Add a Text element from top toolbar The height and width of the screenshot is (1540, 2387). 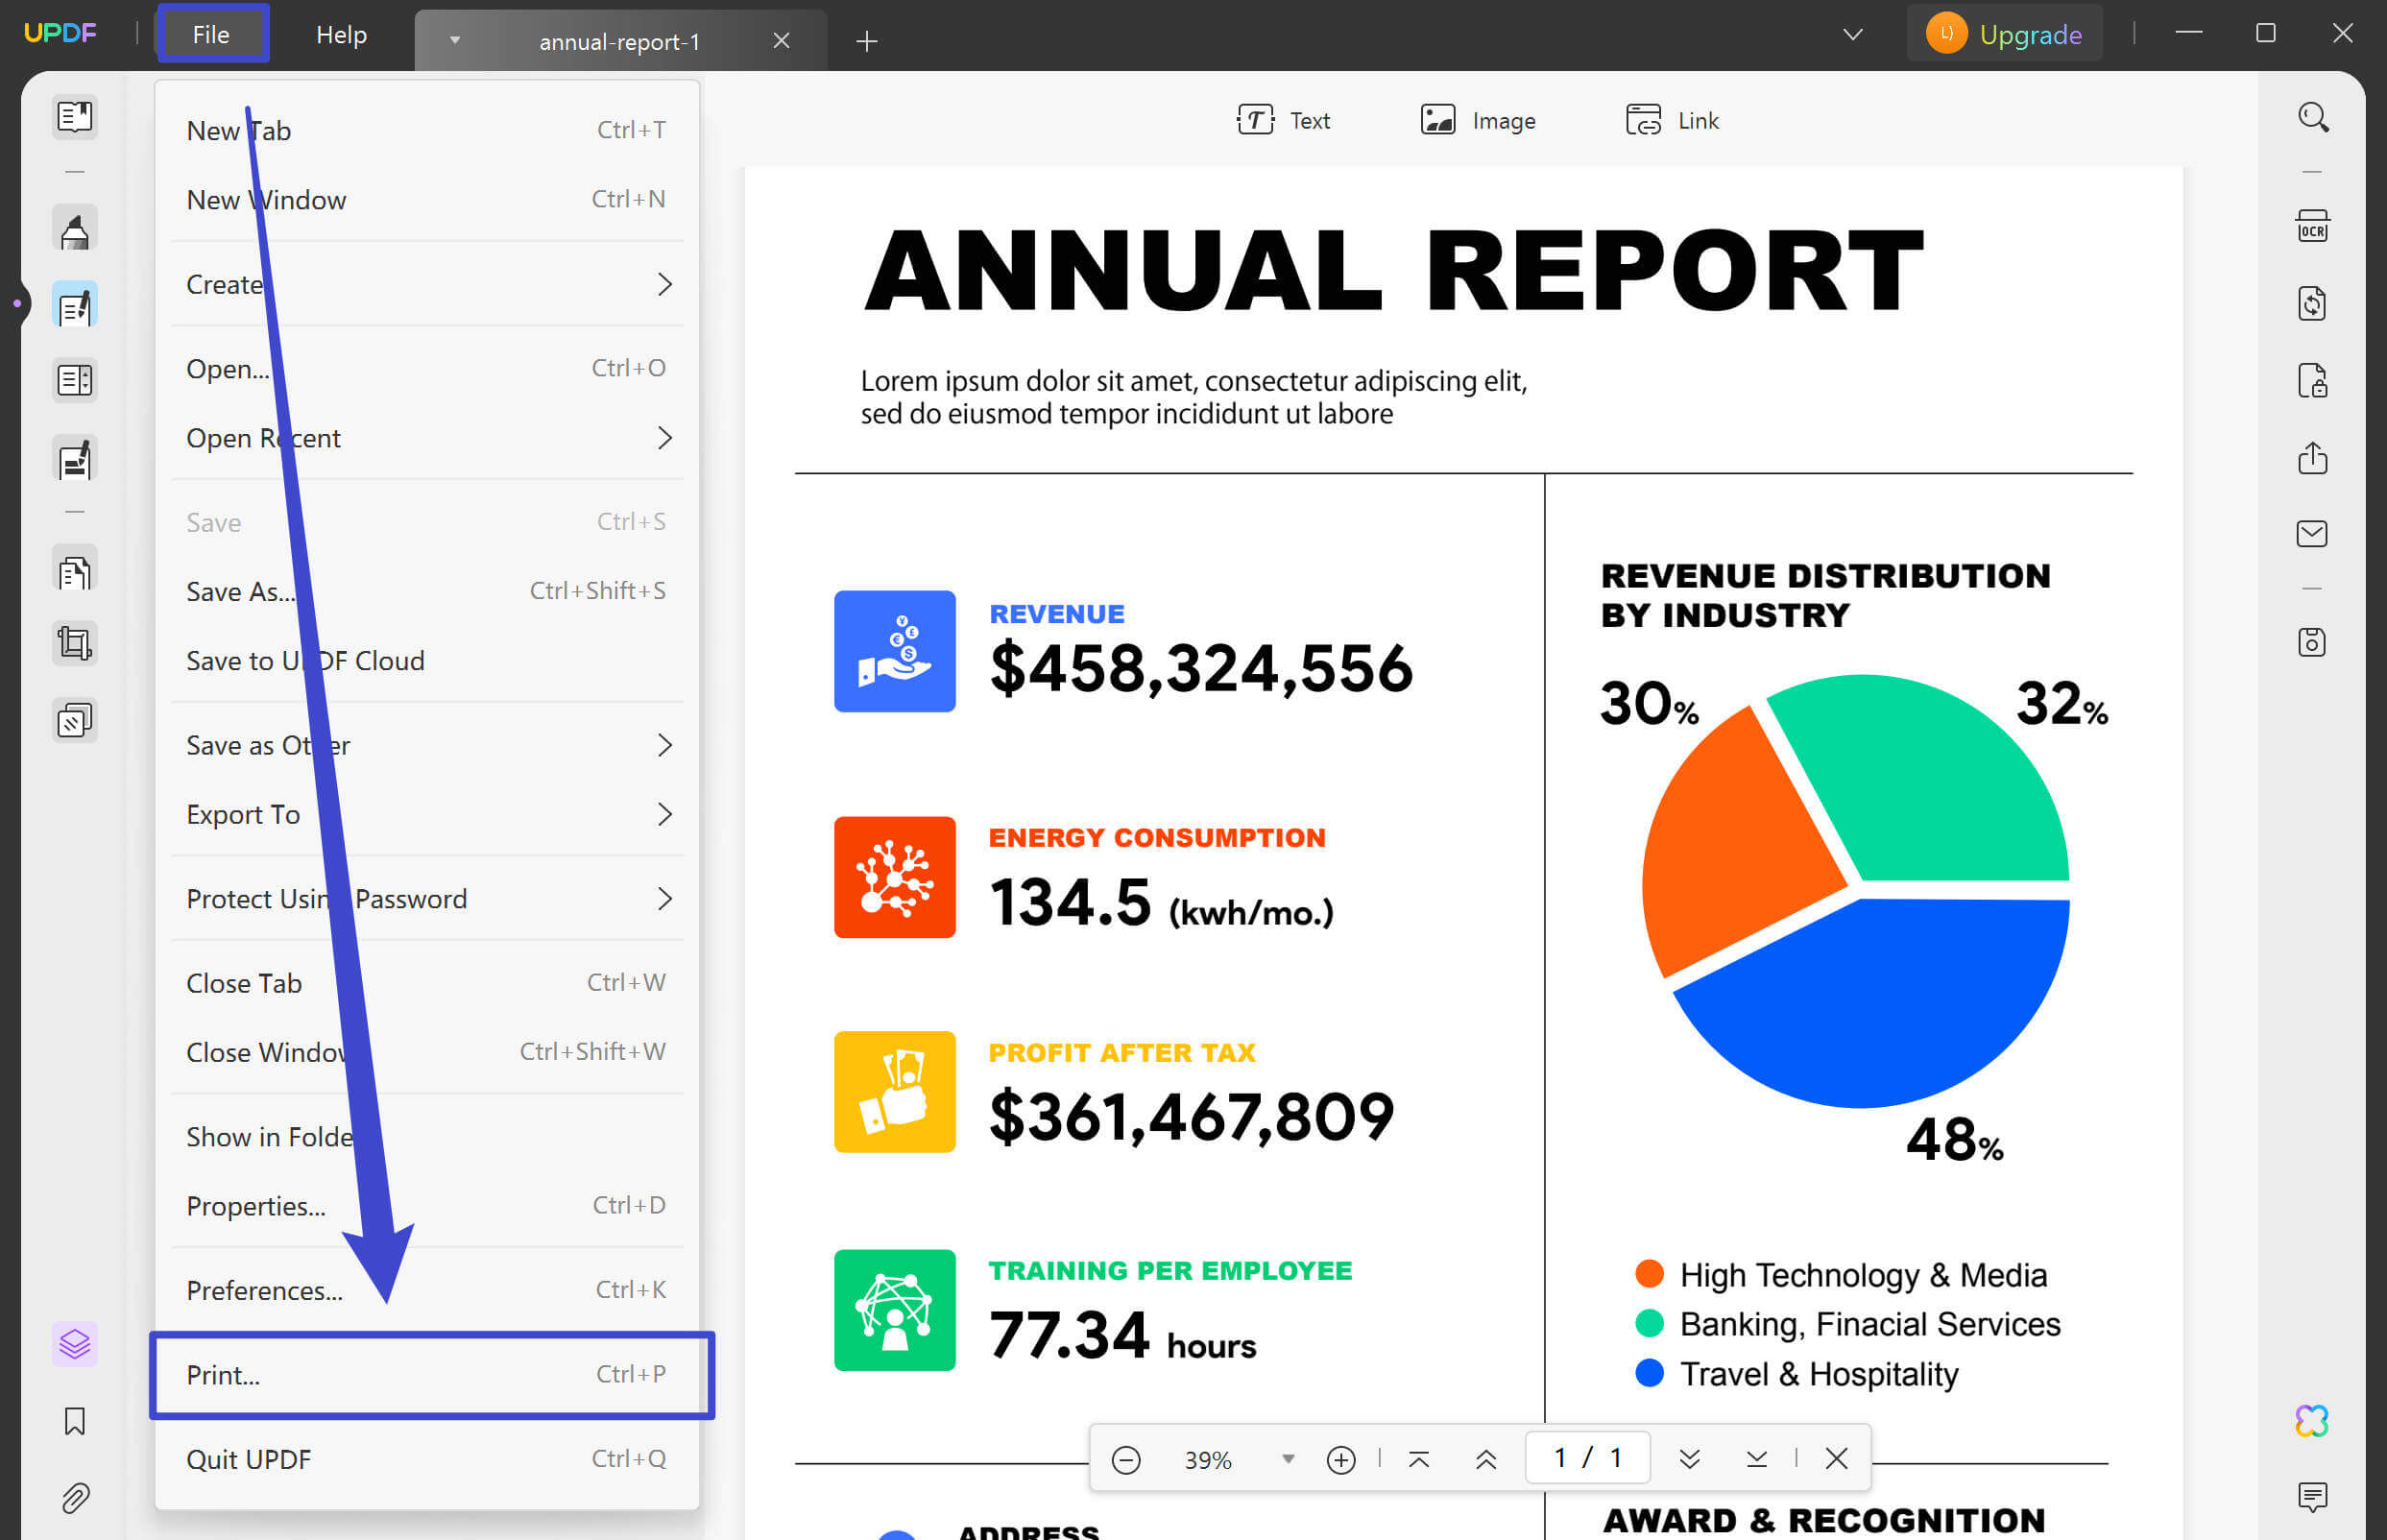(1285, 120)
